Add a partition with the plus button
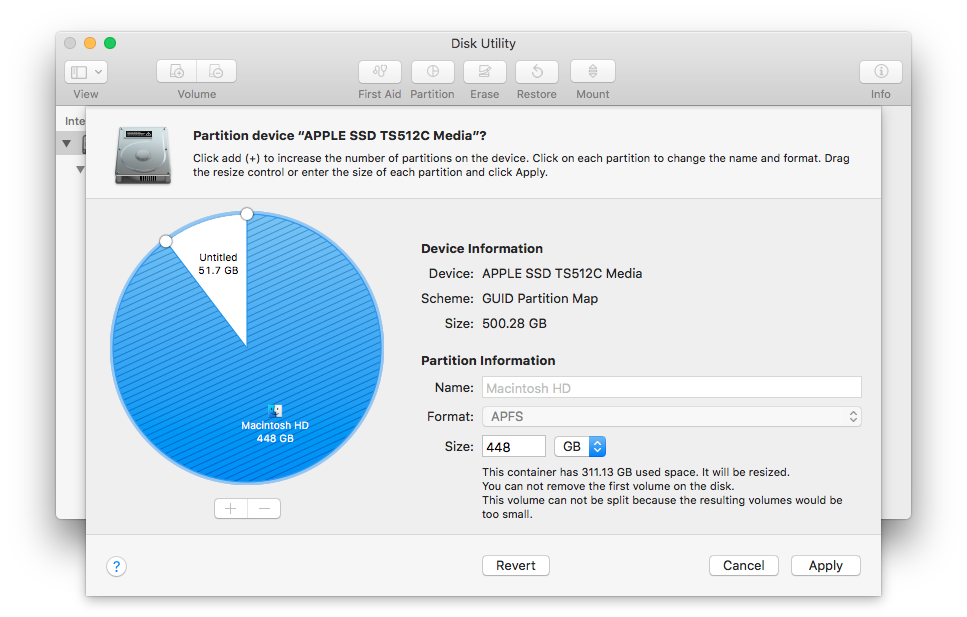Screen dimensions: 967x617 tap(231, 508)
